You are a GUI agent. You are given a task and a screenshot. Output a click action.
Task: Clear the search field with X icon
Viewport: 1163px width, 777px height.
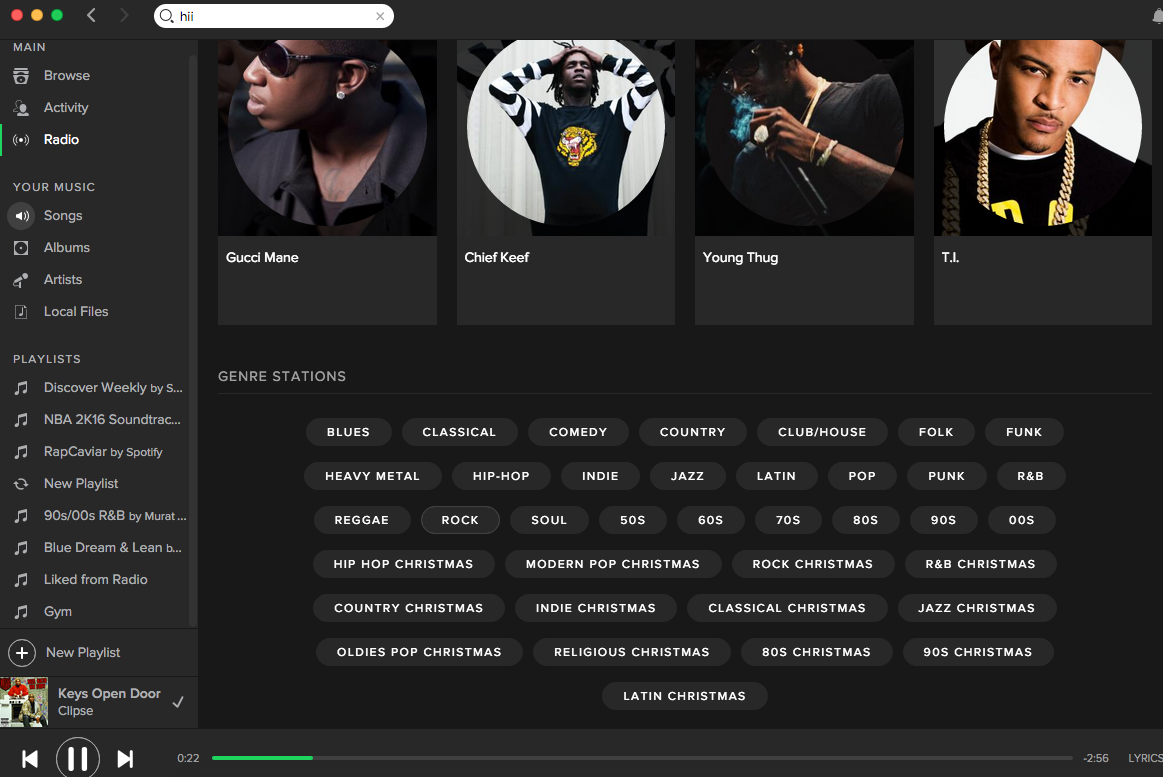pyautogui.click(x=380, y=16)
